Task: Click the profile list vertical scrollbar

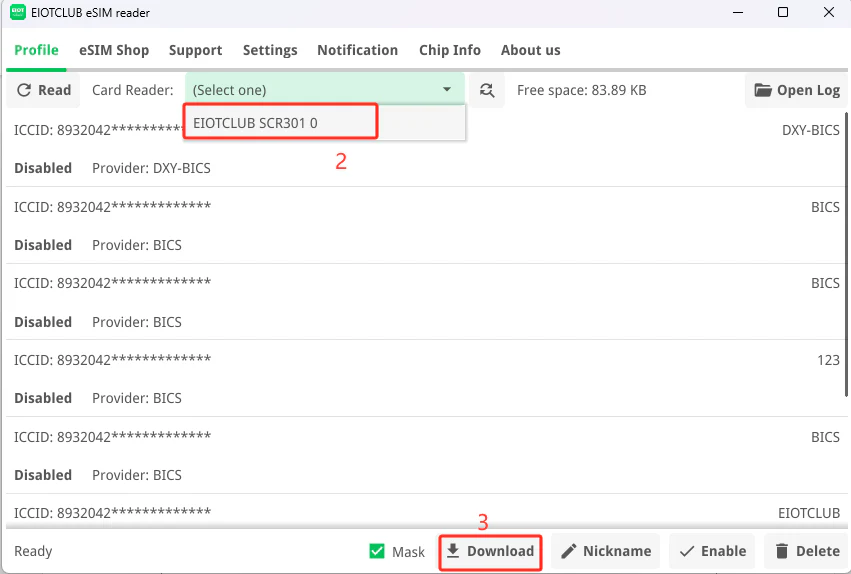Action: pos(846,254)
